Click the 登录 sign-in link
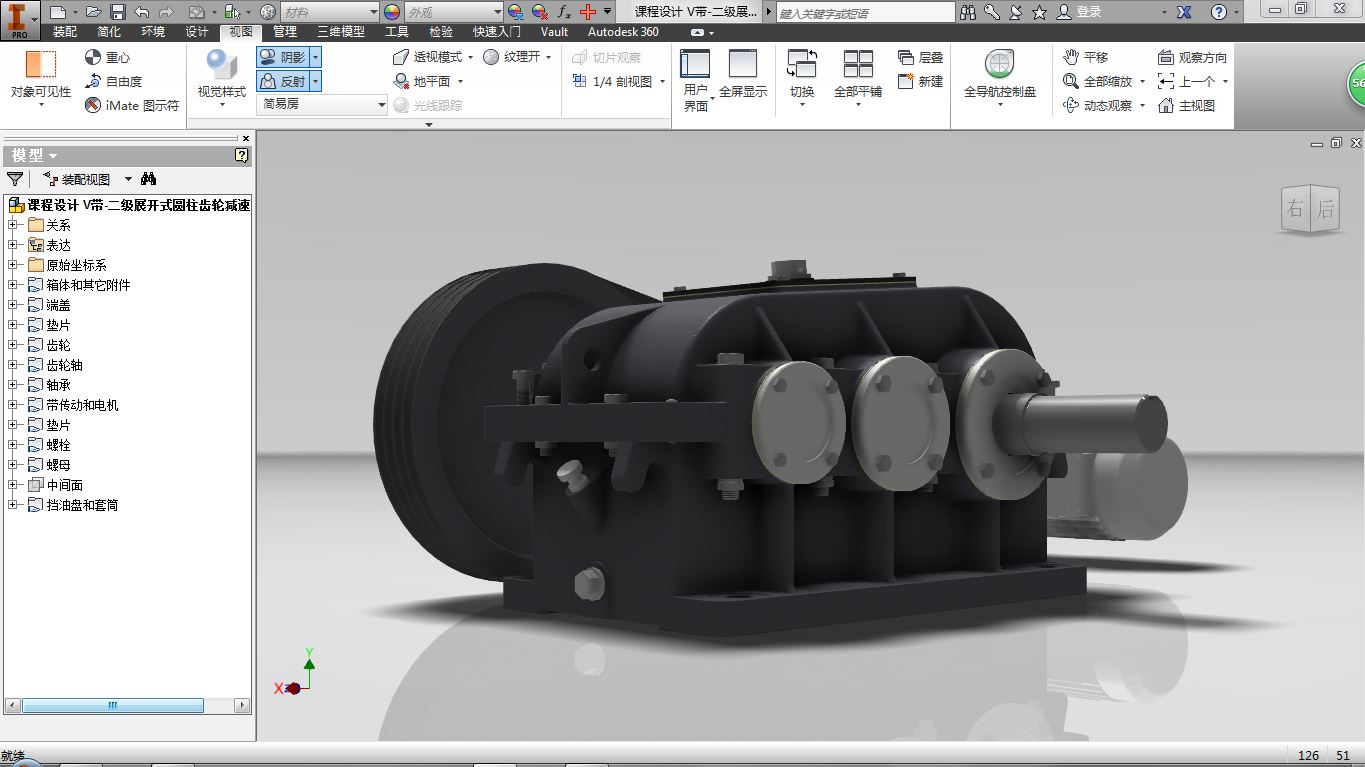Screen dimensions: 1365x767 click(1089, 12)
